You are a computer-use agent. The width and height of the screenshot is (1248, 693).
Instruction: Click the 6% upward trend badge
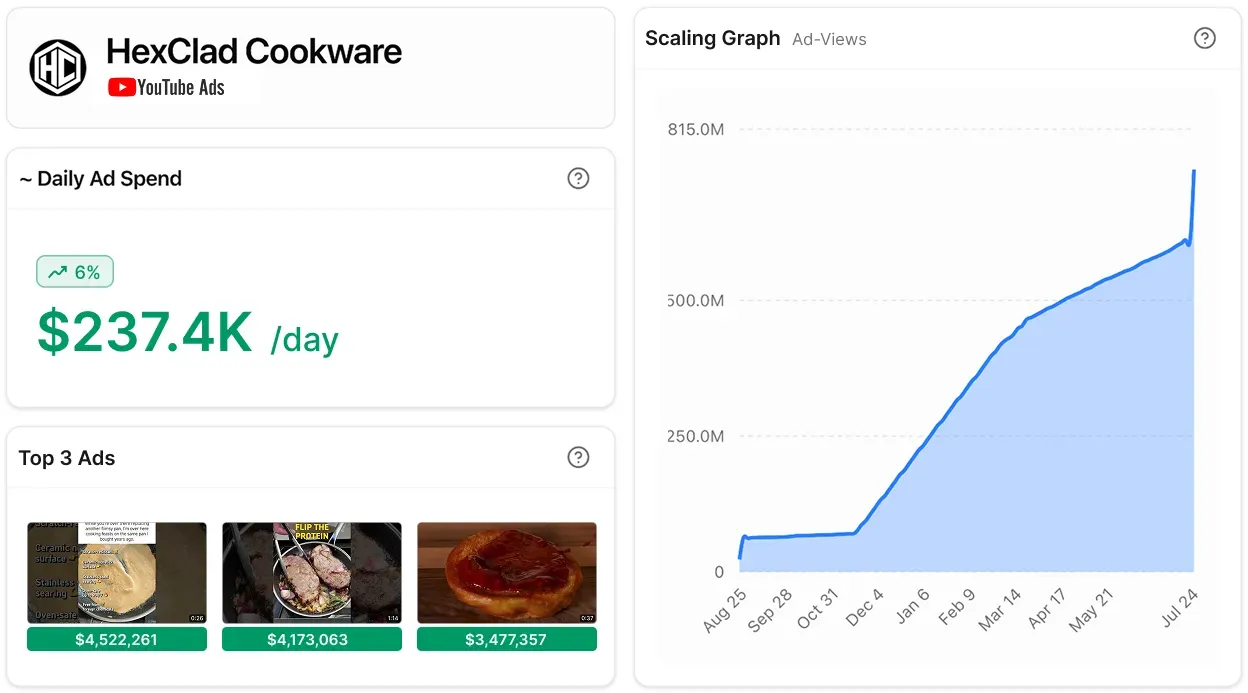(75, 272)
